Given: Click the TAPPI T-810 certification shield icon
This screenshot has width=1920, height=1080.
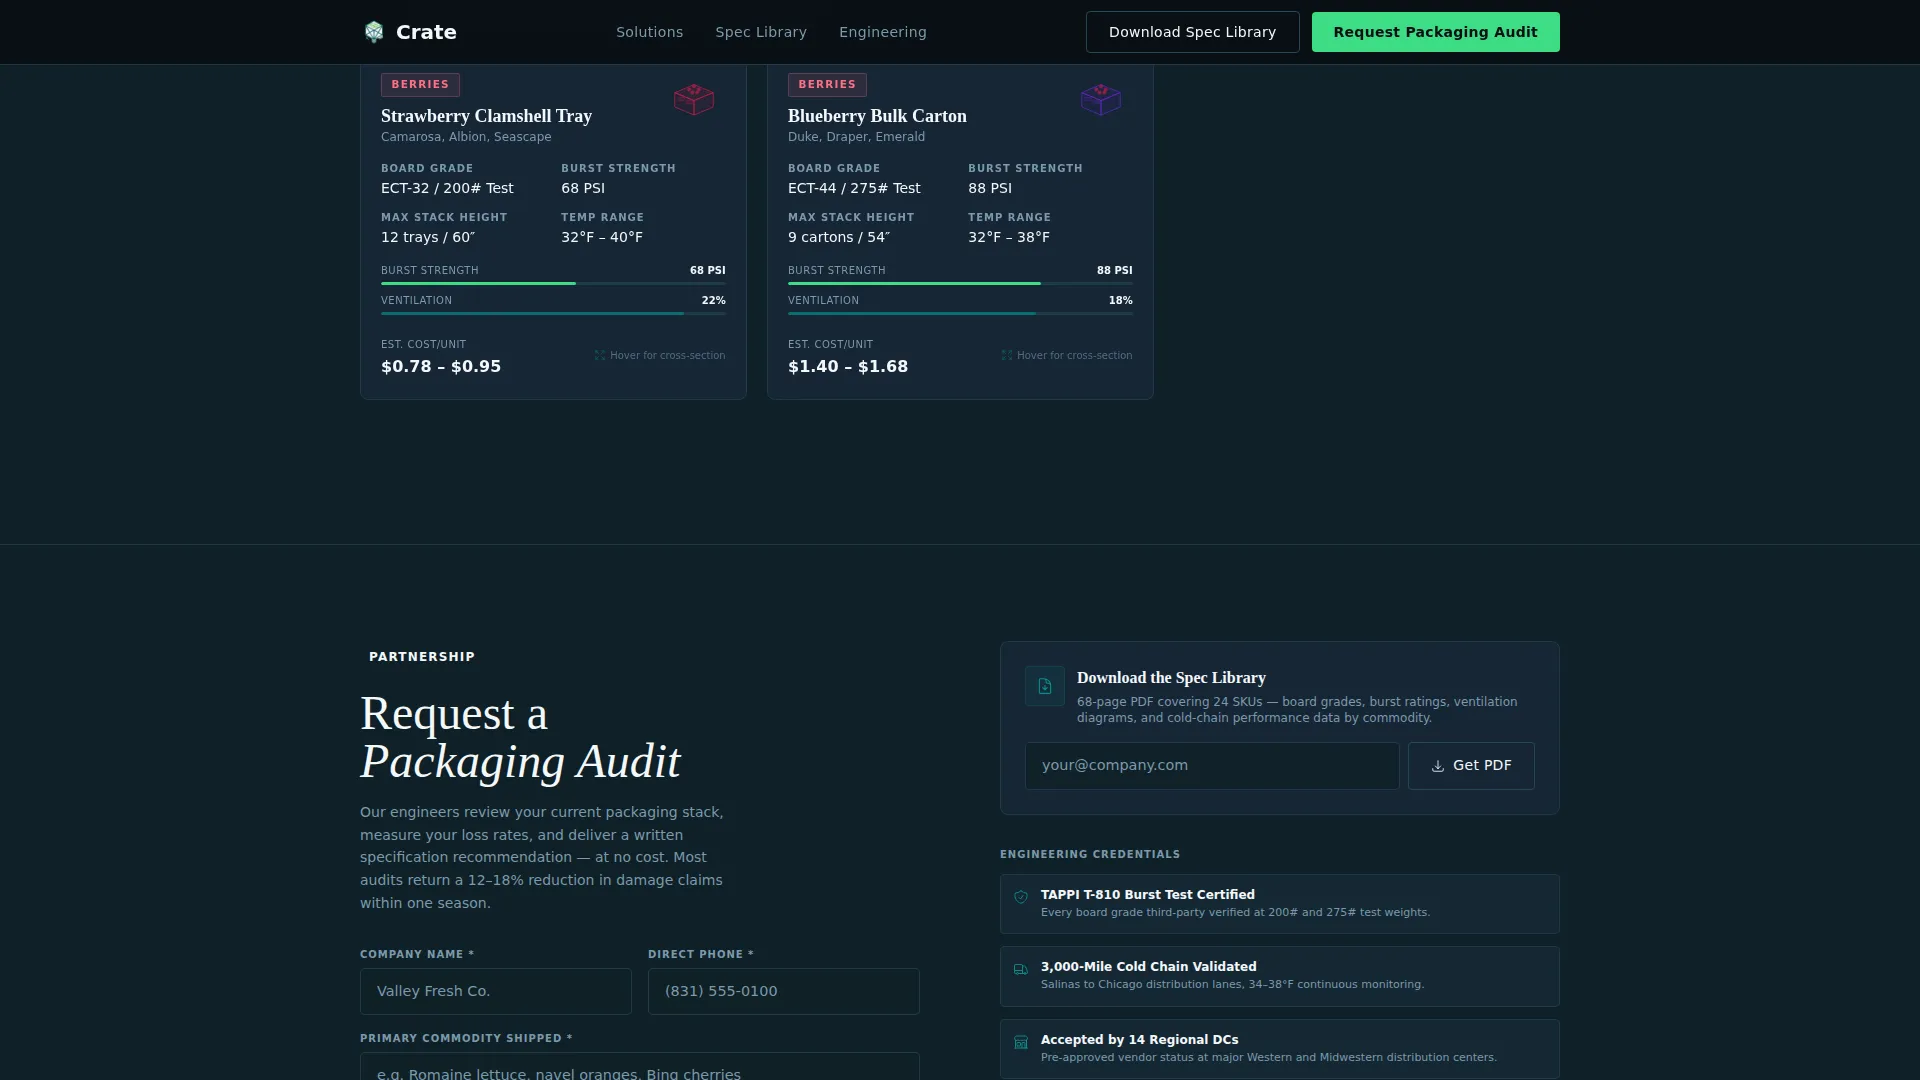Looking at the screenshot, I should point(1021,897).
